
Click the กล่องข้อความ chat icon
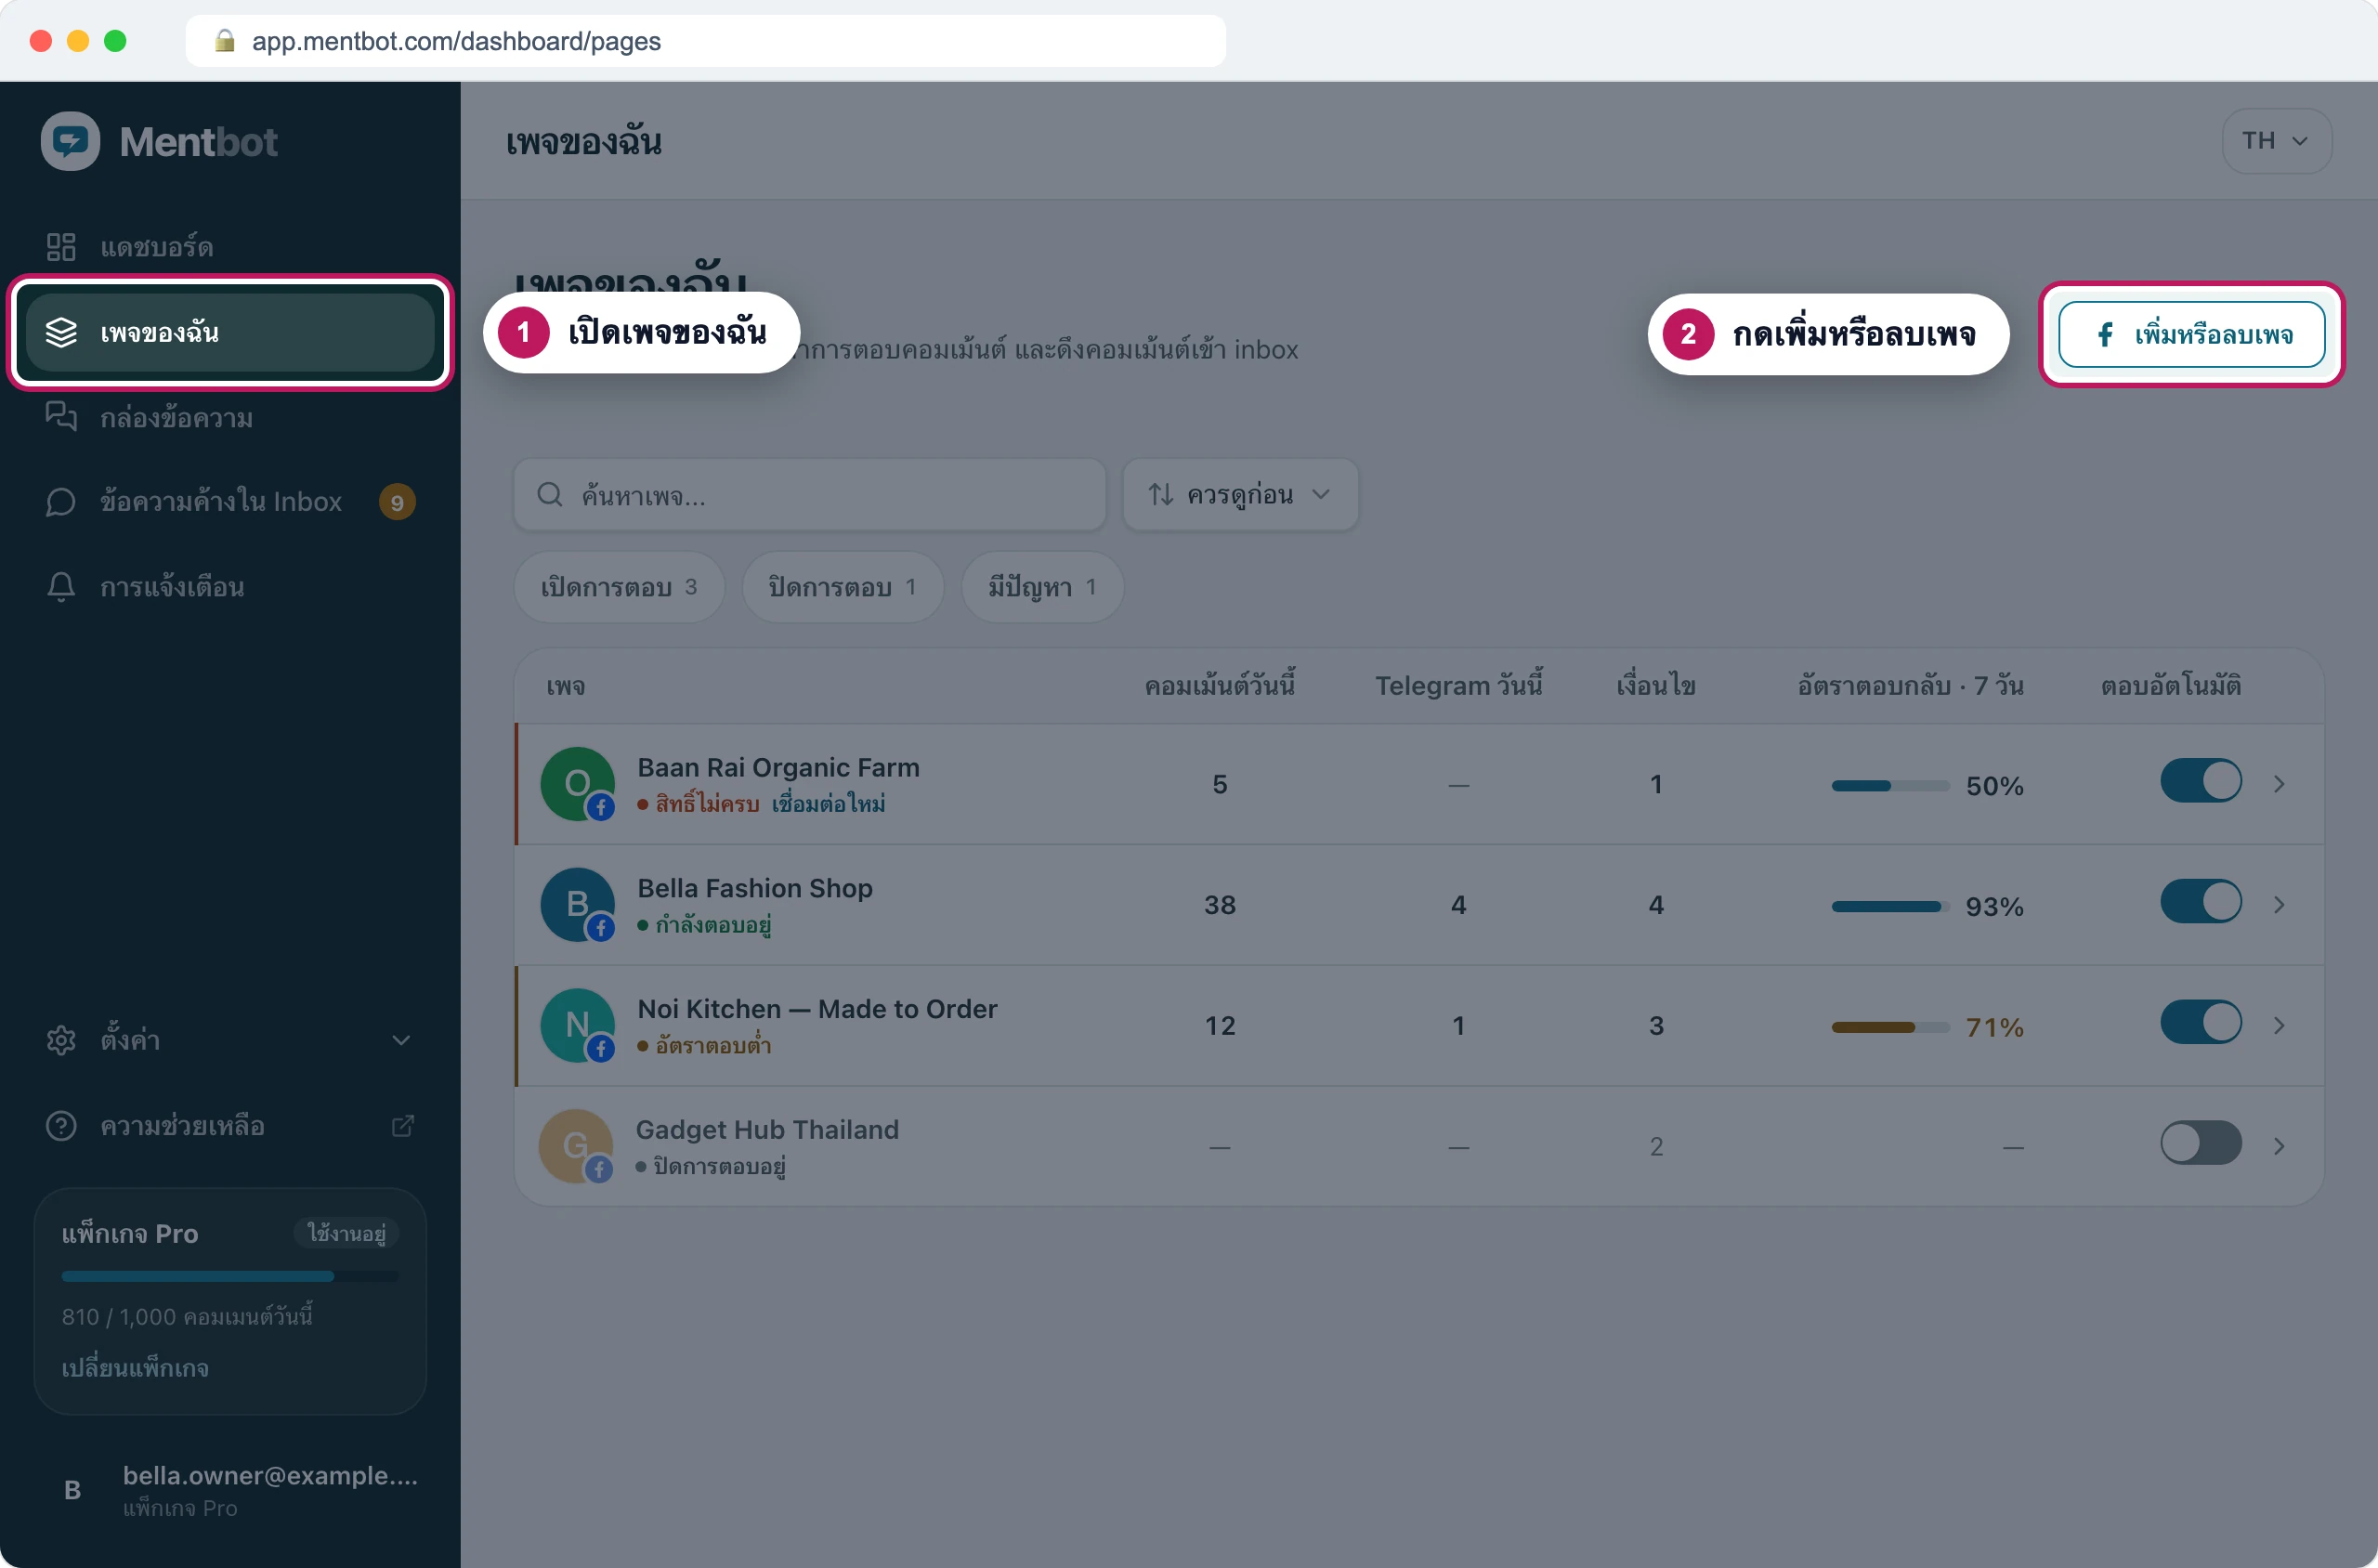tap(61, 416)
